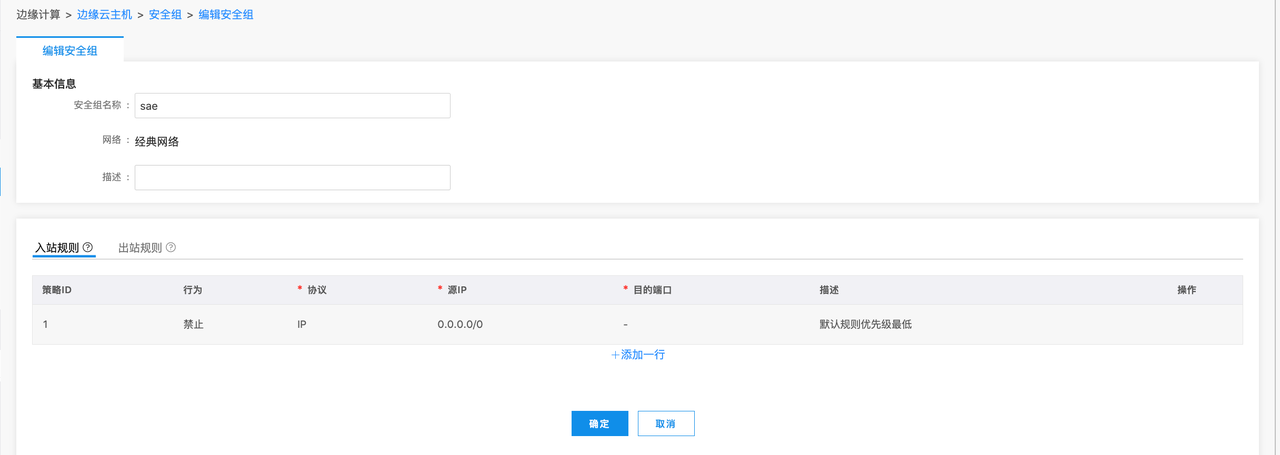Click the 安全组名称 input field containing sae

292,105
